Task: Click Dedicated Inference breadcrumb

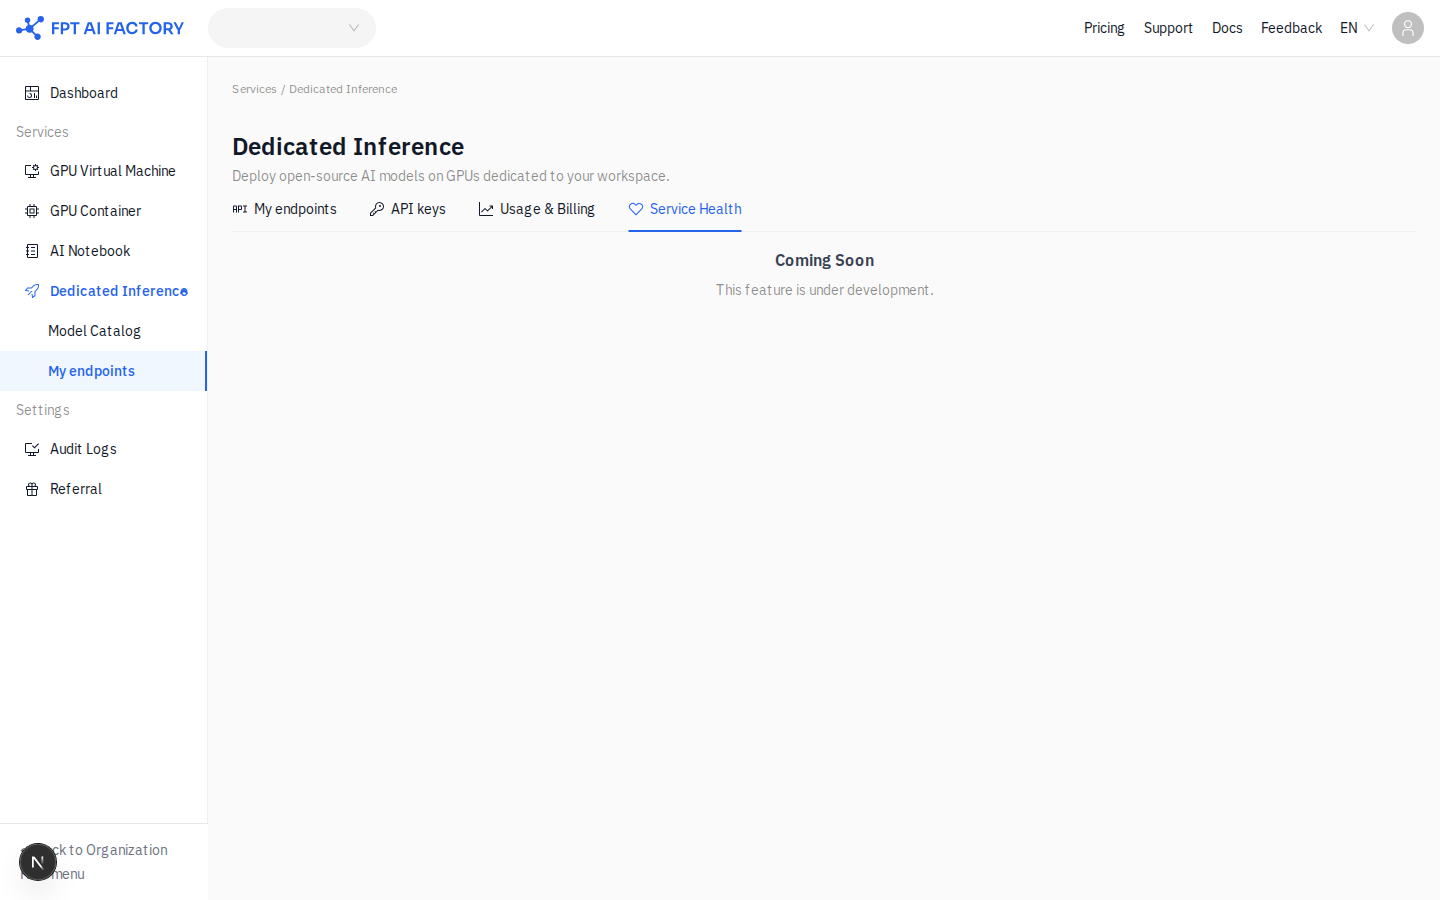Action: [343, 89]
